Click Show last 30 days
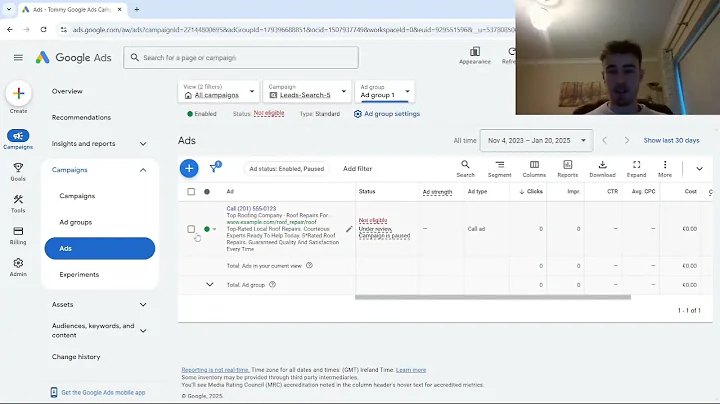Image resolution: width=720 pixels, height=404 pixels. [x=671, y=140]
